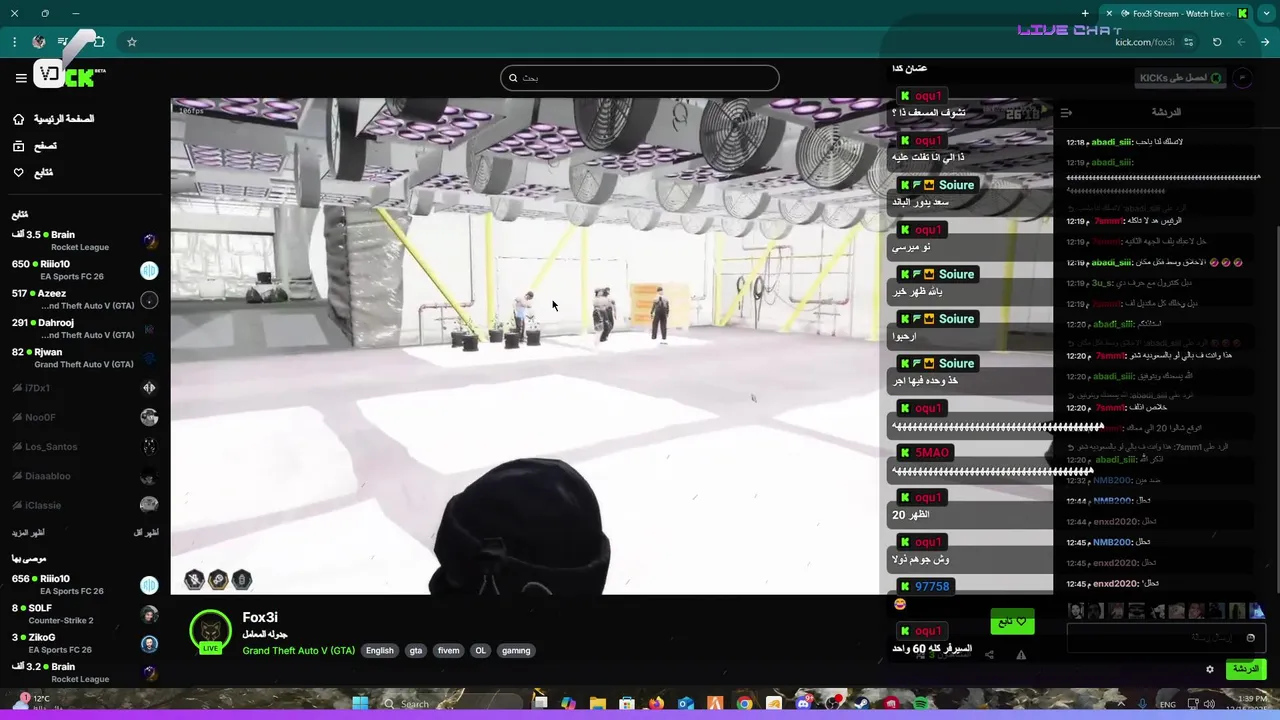
Task: Select the gta tag
Action: 416,651
